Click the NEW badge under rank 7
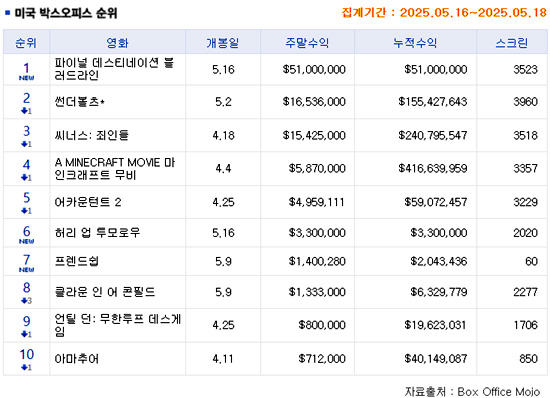Viewport: 550px width, 398px height. 26,270
